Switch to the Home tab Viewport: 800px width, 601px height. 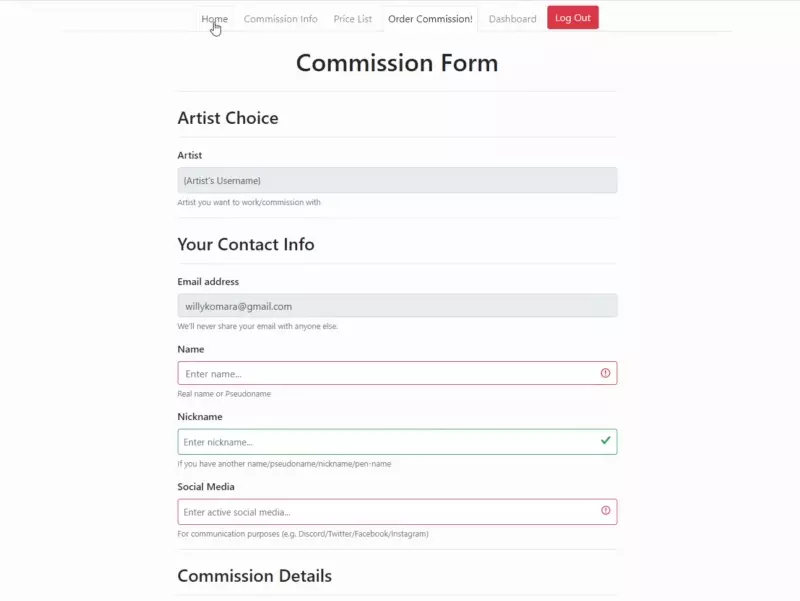(214, 18)
